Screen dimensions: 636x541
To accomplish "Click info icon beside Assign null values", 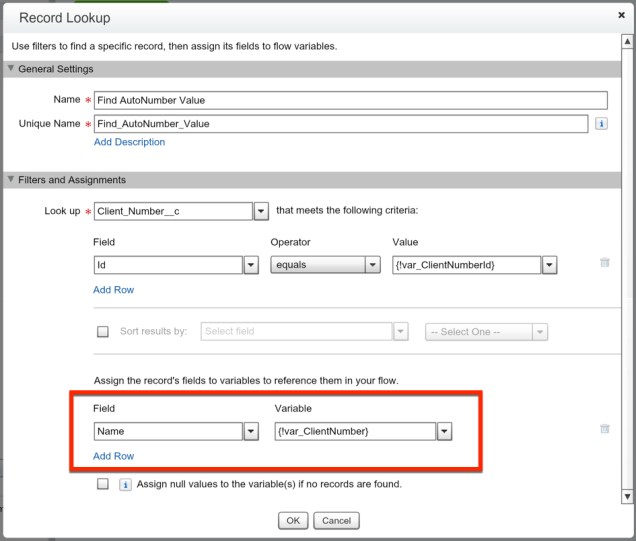I will [x=126, y=484].
